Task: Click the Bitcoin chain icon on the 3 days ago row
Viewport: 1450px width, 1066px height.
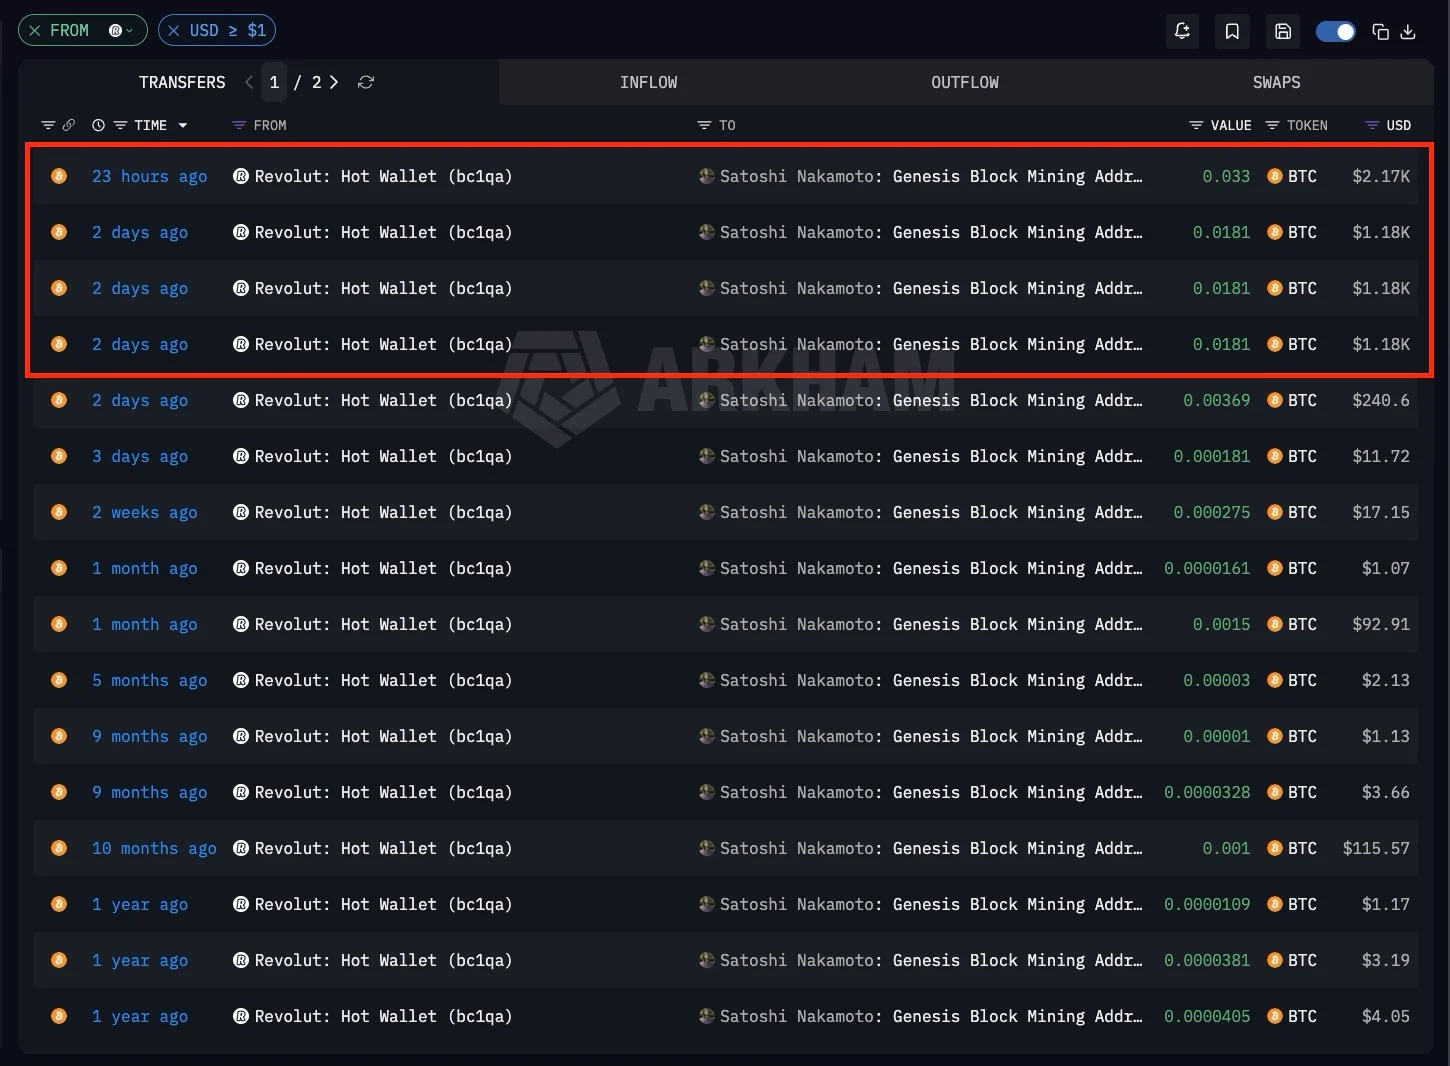Action: tap(59, 456)
